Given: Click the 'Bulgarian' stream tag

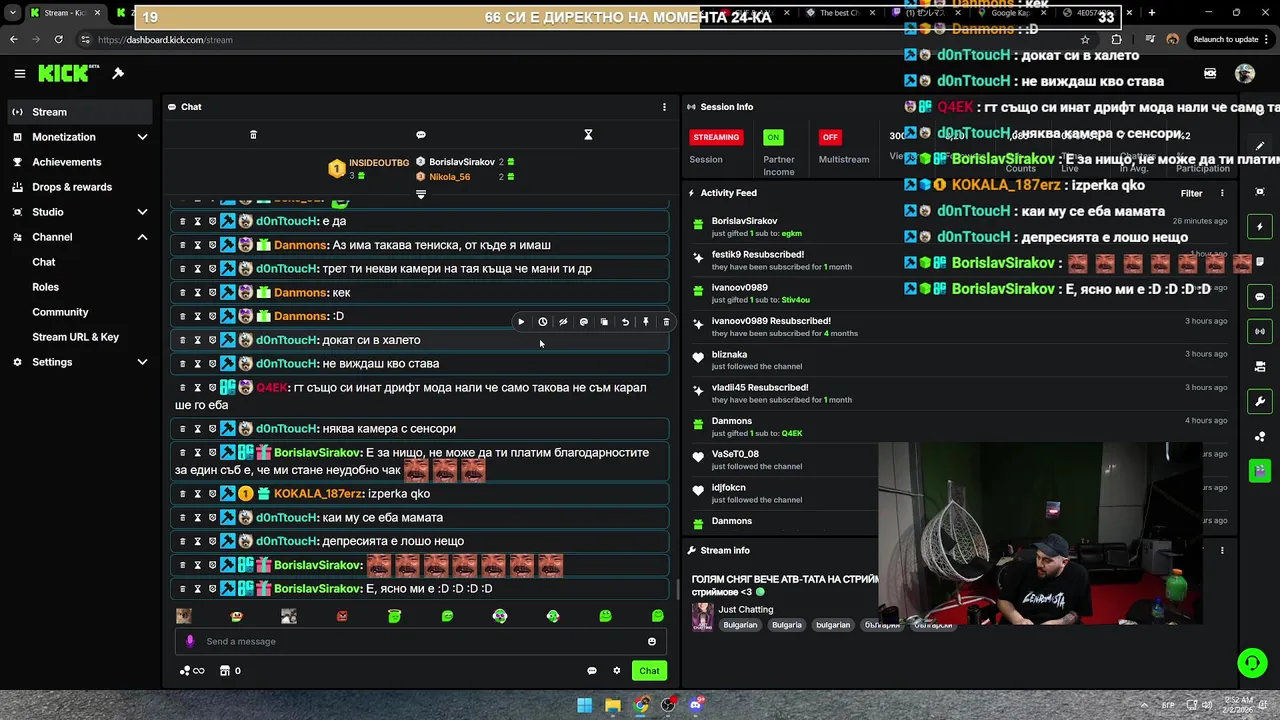Looking at the screenshot, I should [740, 625].
